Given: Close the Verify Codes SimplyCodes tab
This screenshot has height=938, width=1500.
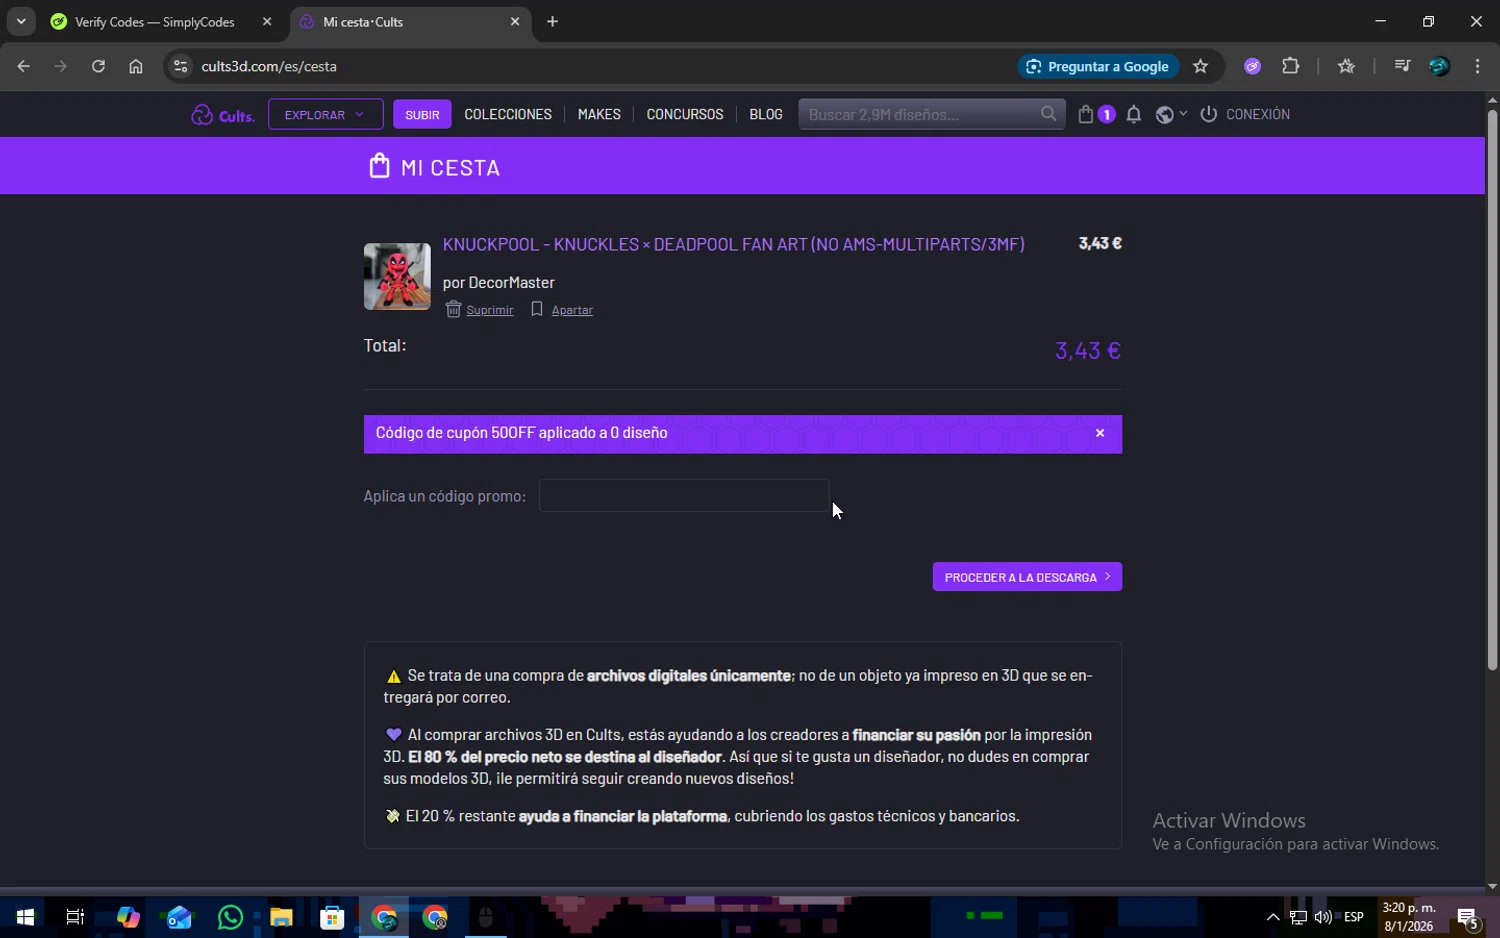Looking at the screenshot, I should (x=267, y=21).
